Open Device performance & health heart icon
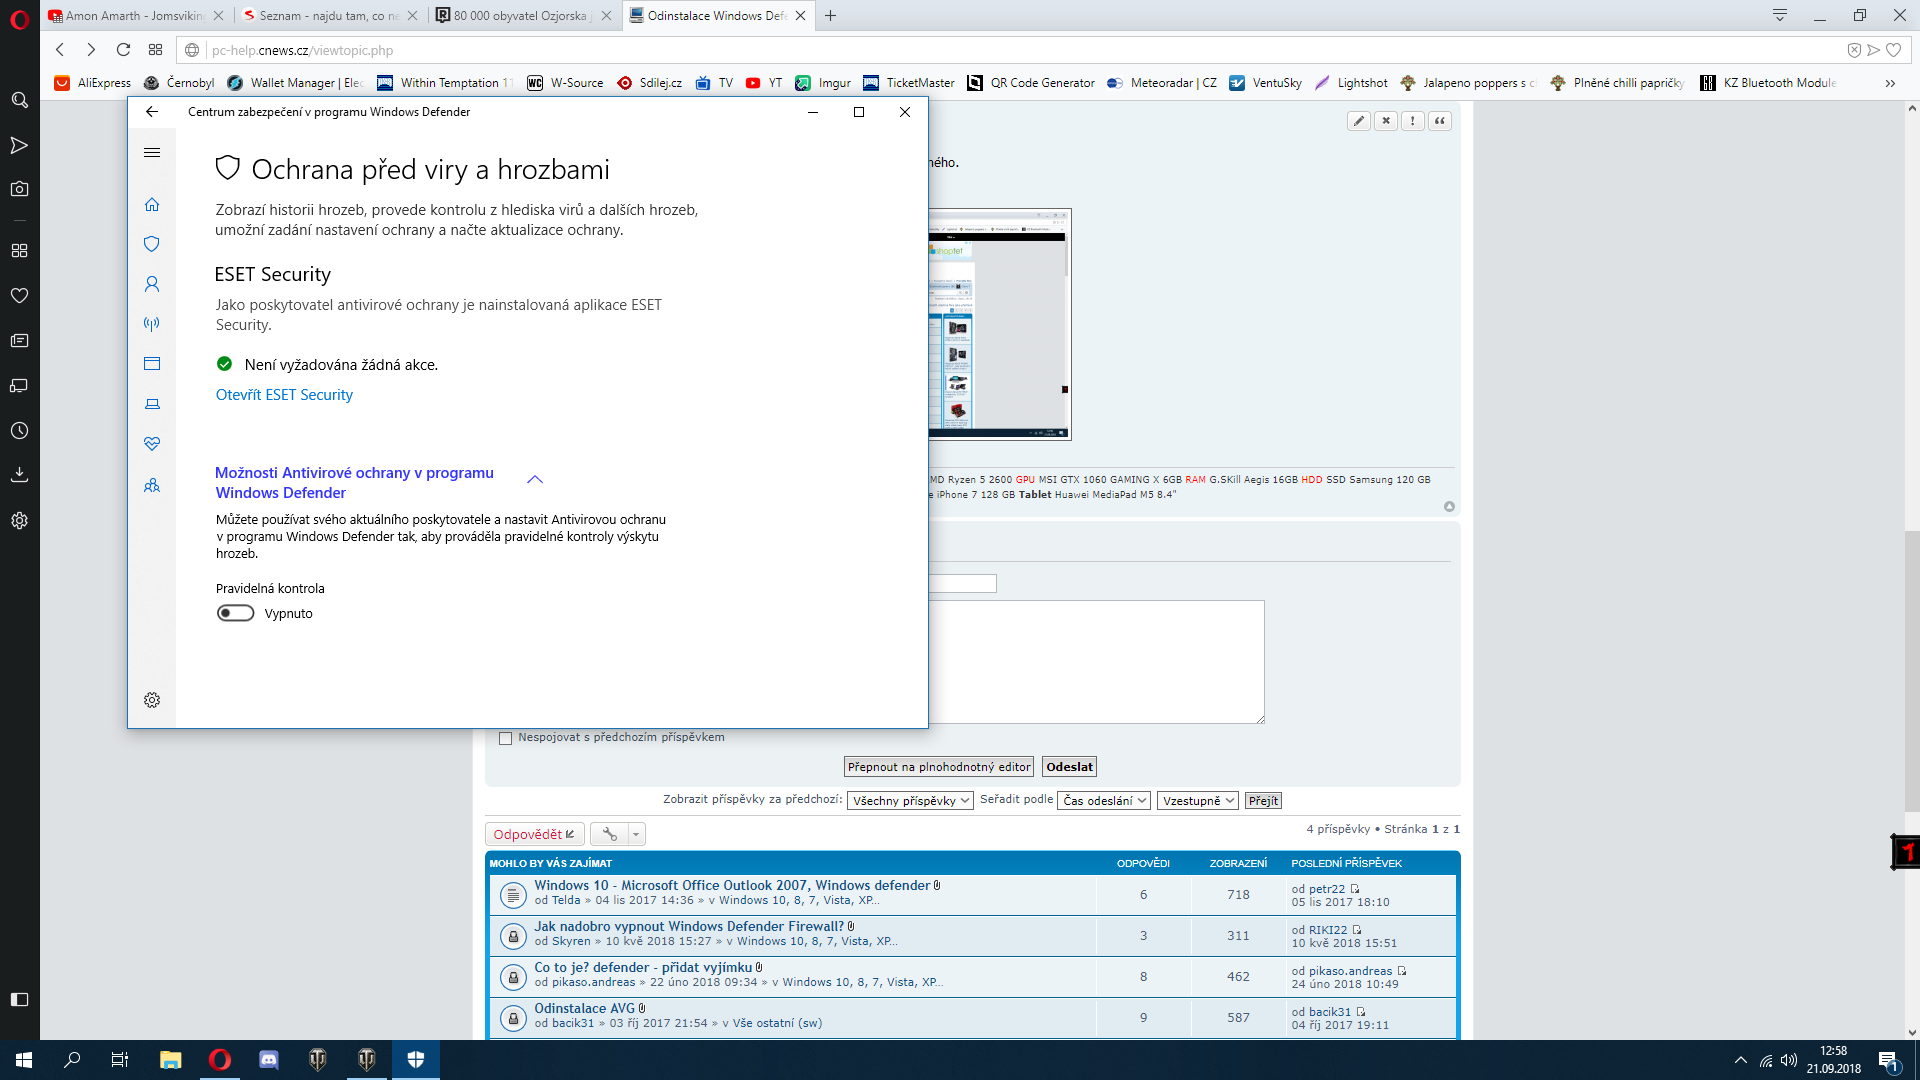The image size is (1920, 1080). (152, 444)
